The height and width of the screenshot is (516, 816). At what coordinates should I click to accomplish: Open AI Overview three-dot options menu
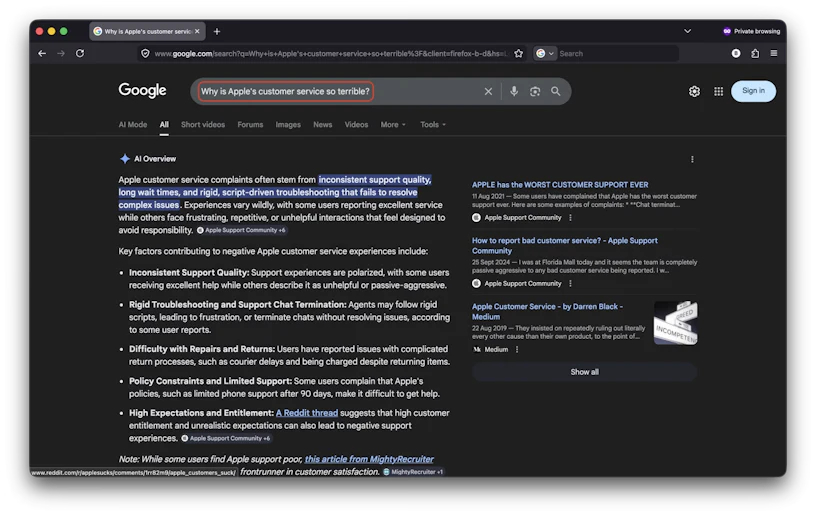[x=692, y=159]
